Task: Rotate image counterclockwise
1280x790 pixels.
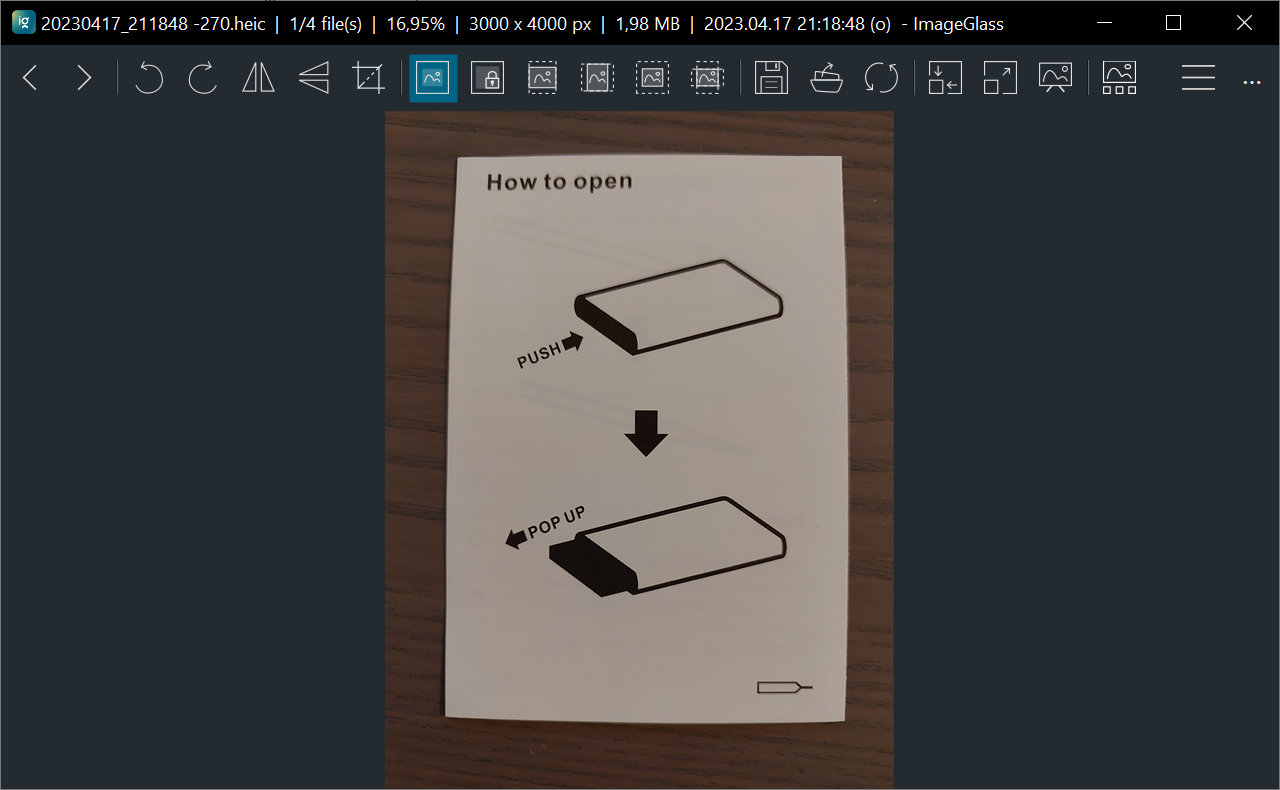Action: click(x=149, y=78)
